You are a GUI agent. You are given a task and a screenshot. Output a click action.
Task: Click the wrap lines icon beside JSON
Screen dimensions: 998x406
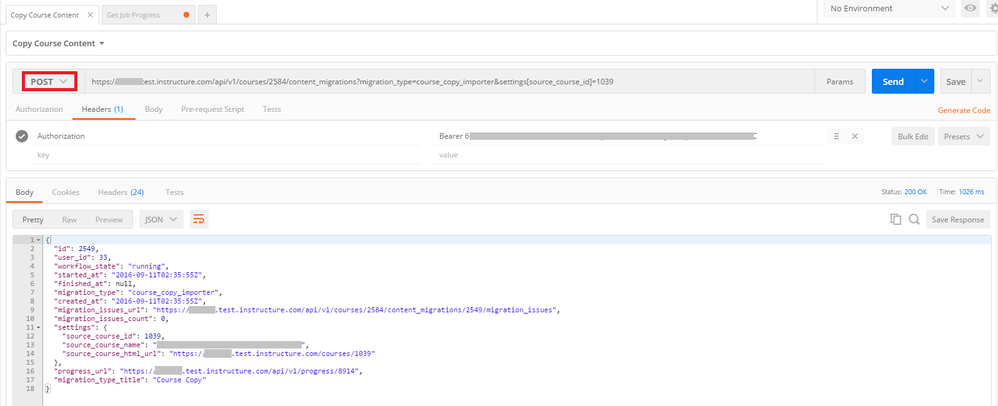[199, 219]
